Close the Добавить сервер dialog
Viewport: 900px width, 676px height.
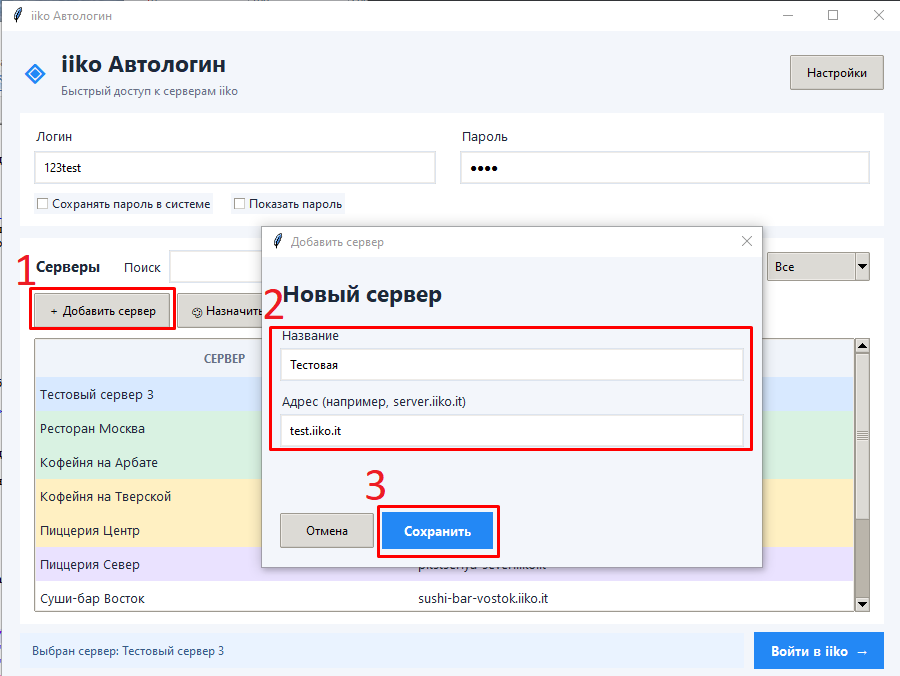coord(747,241)
